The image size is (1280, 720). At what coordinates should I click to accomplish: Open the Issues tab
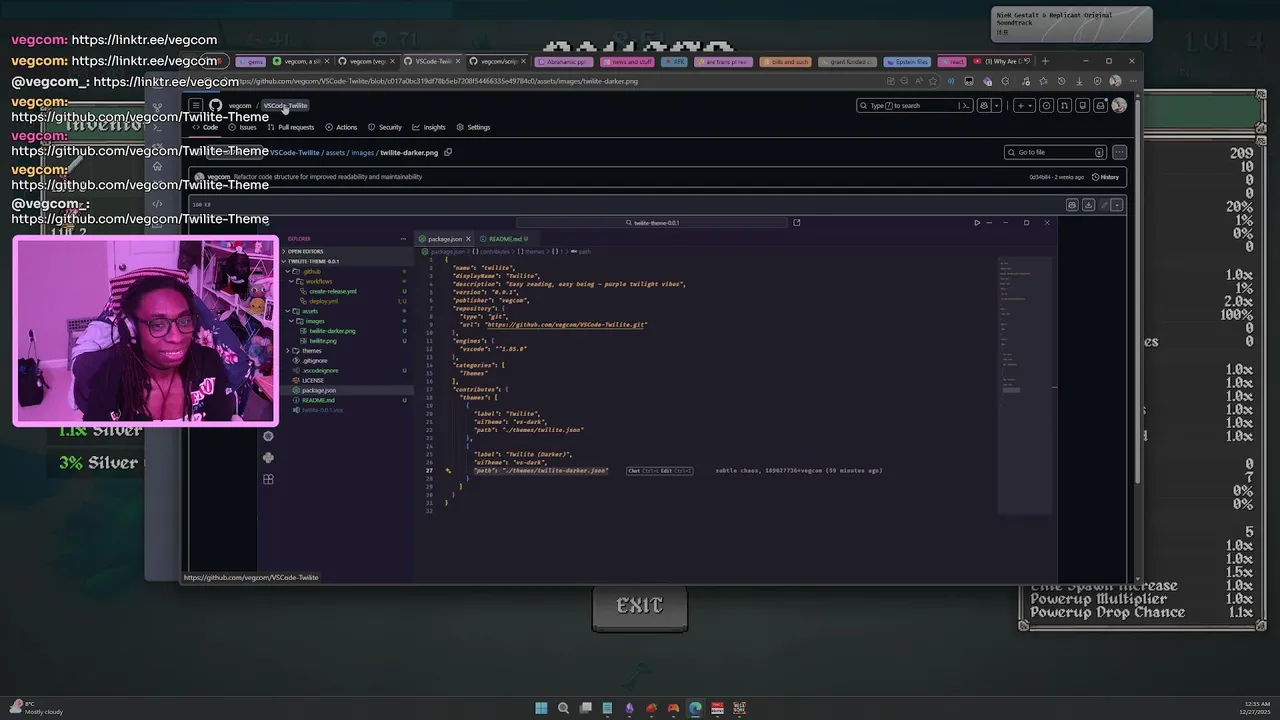(242, 127)
